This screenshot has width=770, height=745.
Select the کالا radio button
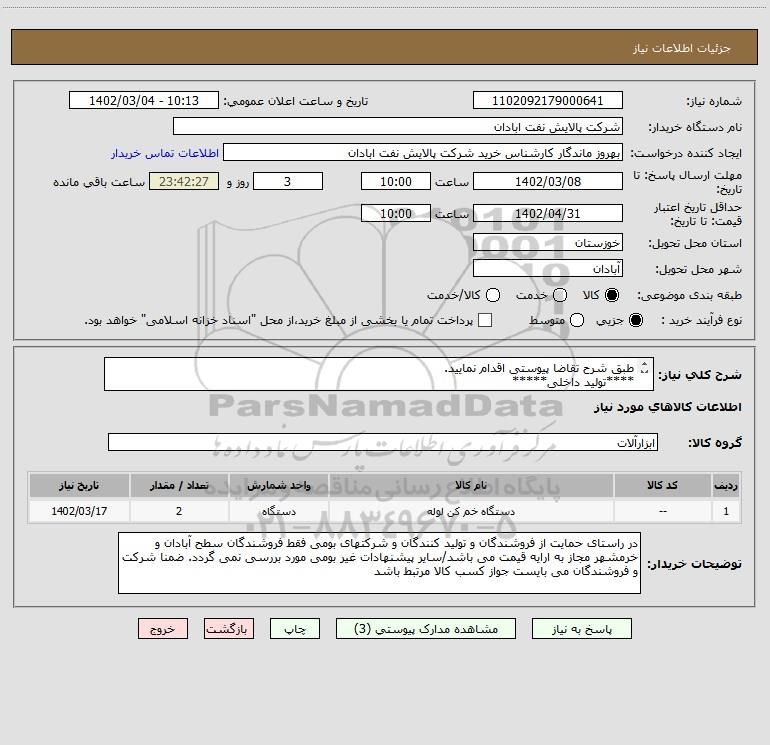pos(612,295)
